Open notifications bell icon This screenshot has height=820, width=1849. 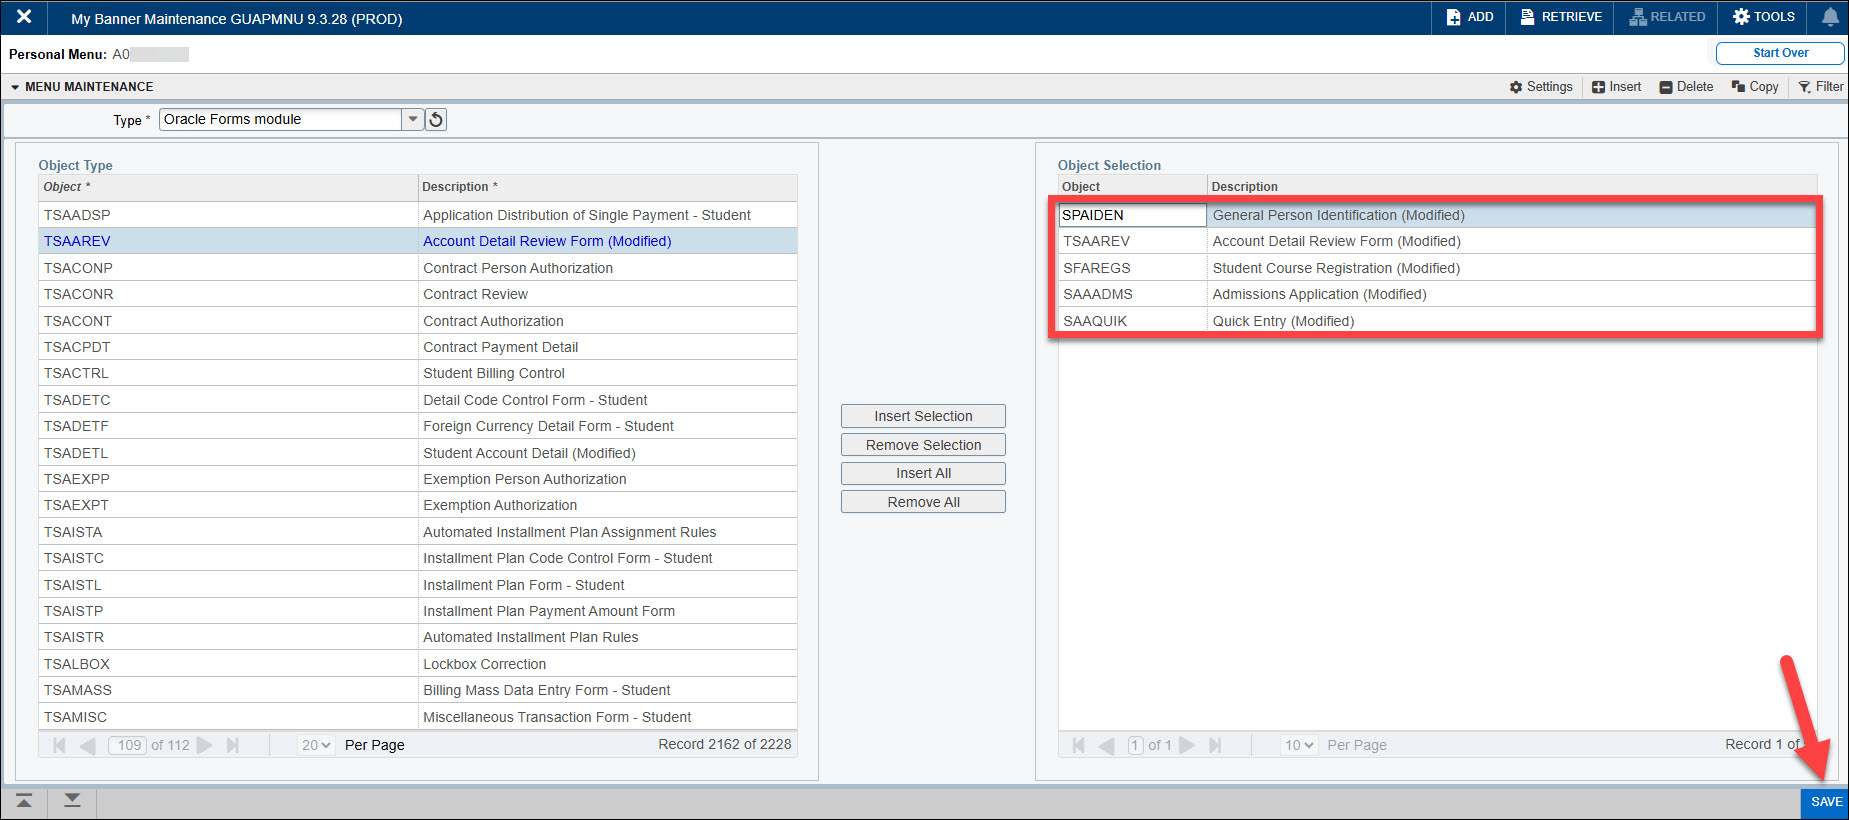[x=1829, y=17]
